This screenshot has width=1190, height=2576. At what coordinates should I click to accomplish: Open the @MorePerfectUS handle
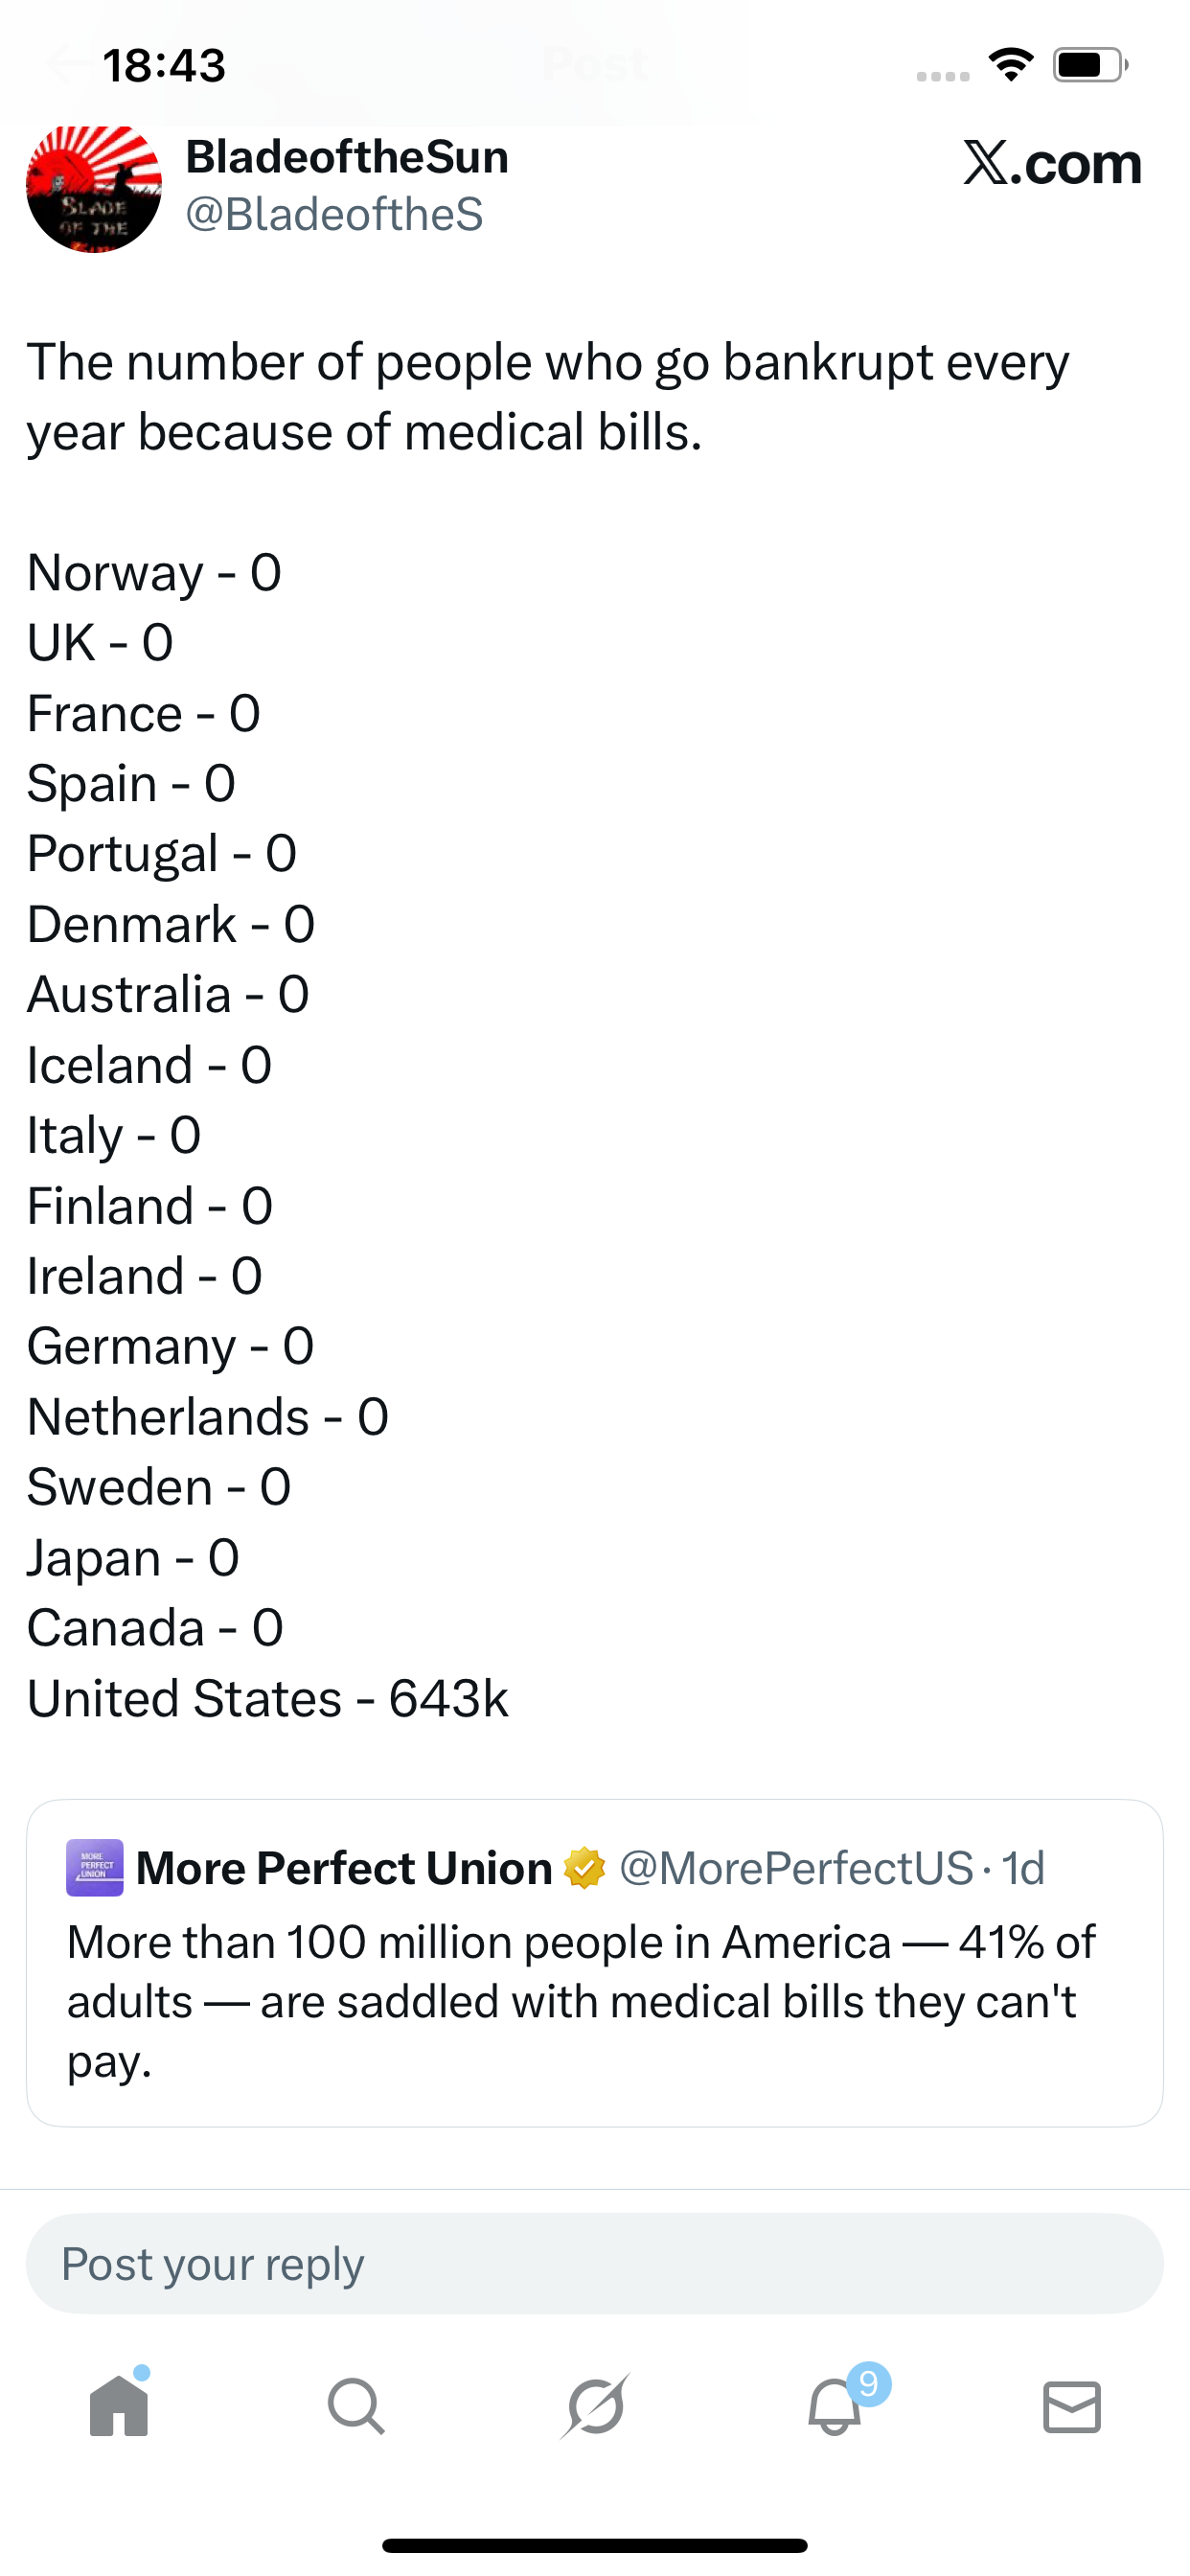[x=796, y=1868]
